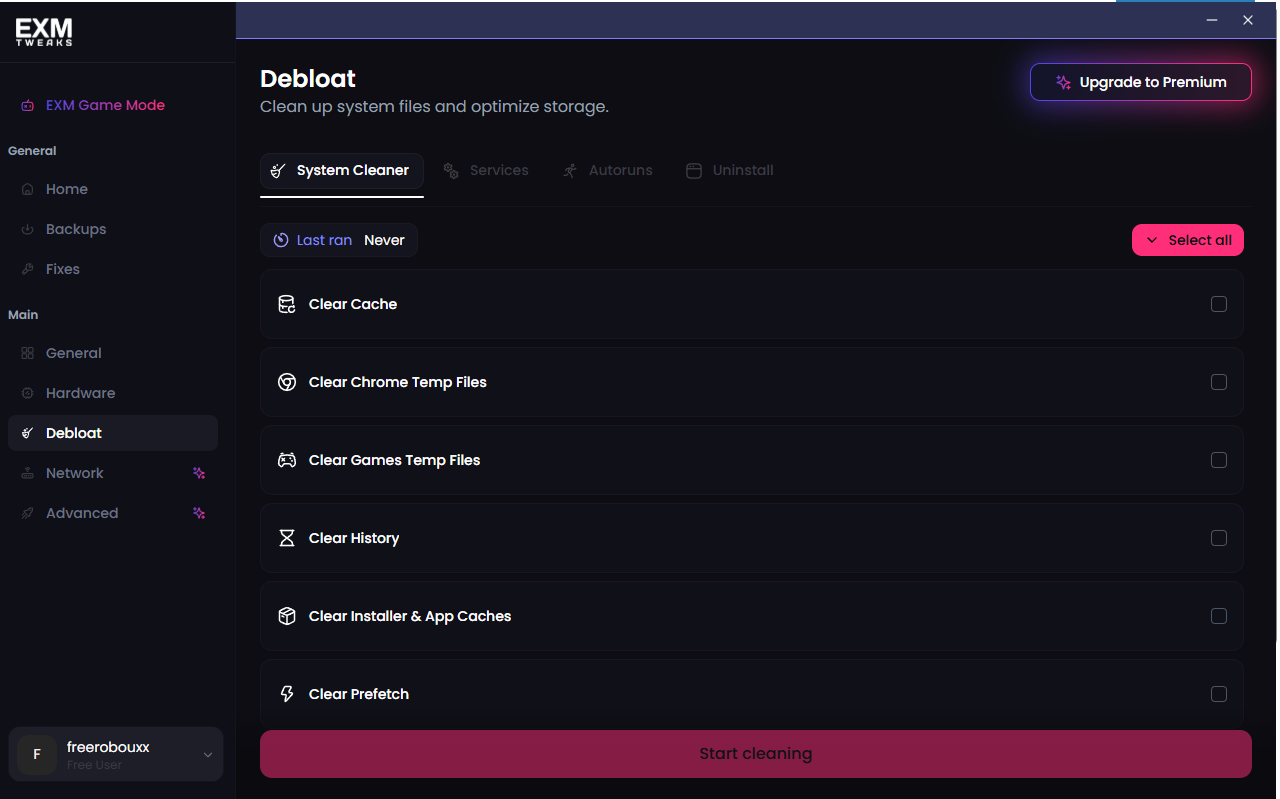Switch to the Services tab

pos(486,171)
